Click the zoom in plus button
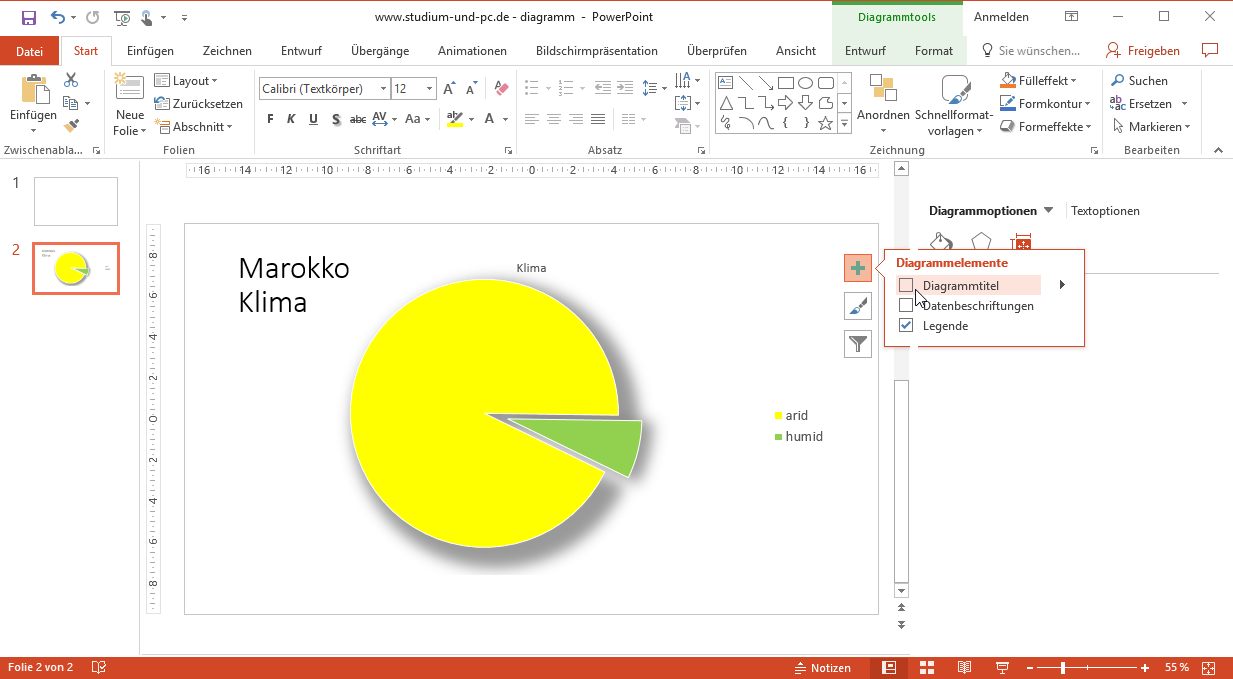This screenshot has height=679, width=1233. click(1145, 667)
